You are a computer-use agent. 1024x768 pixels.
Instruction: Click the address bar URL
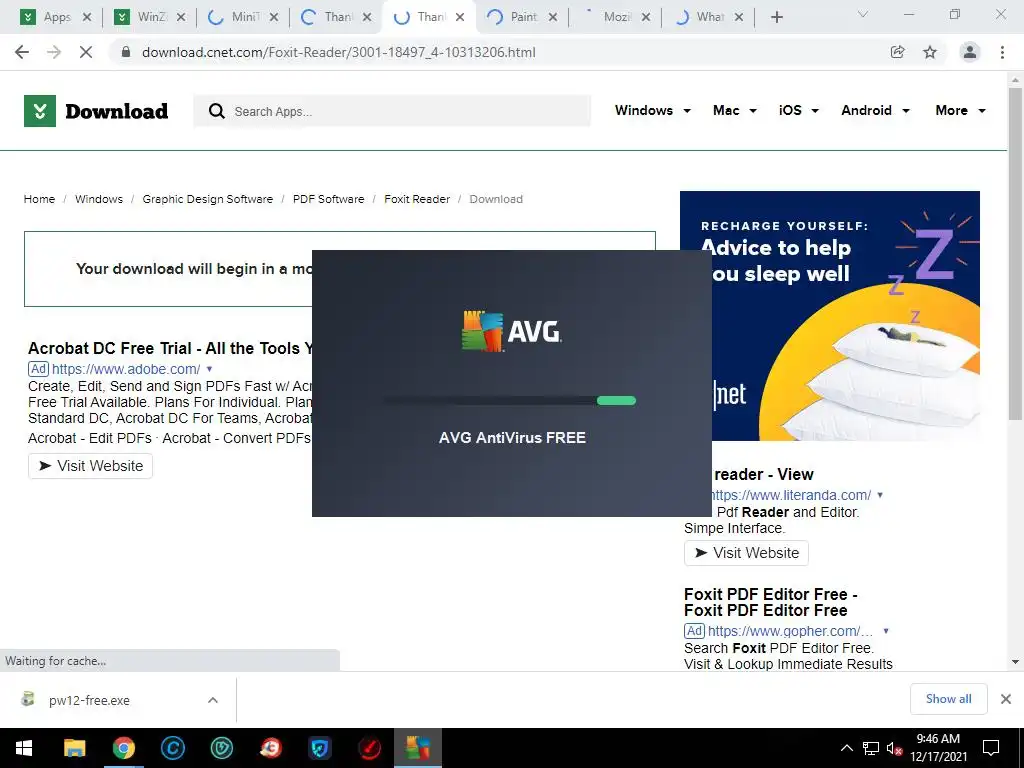pos(338,52)
